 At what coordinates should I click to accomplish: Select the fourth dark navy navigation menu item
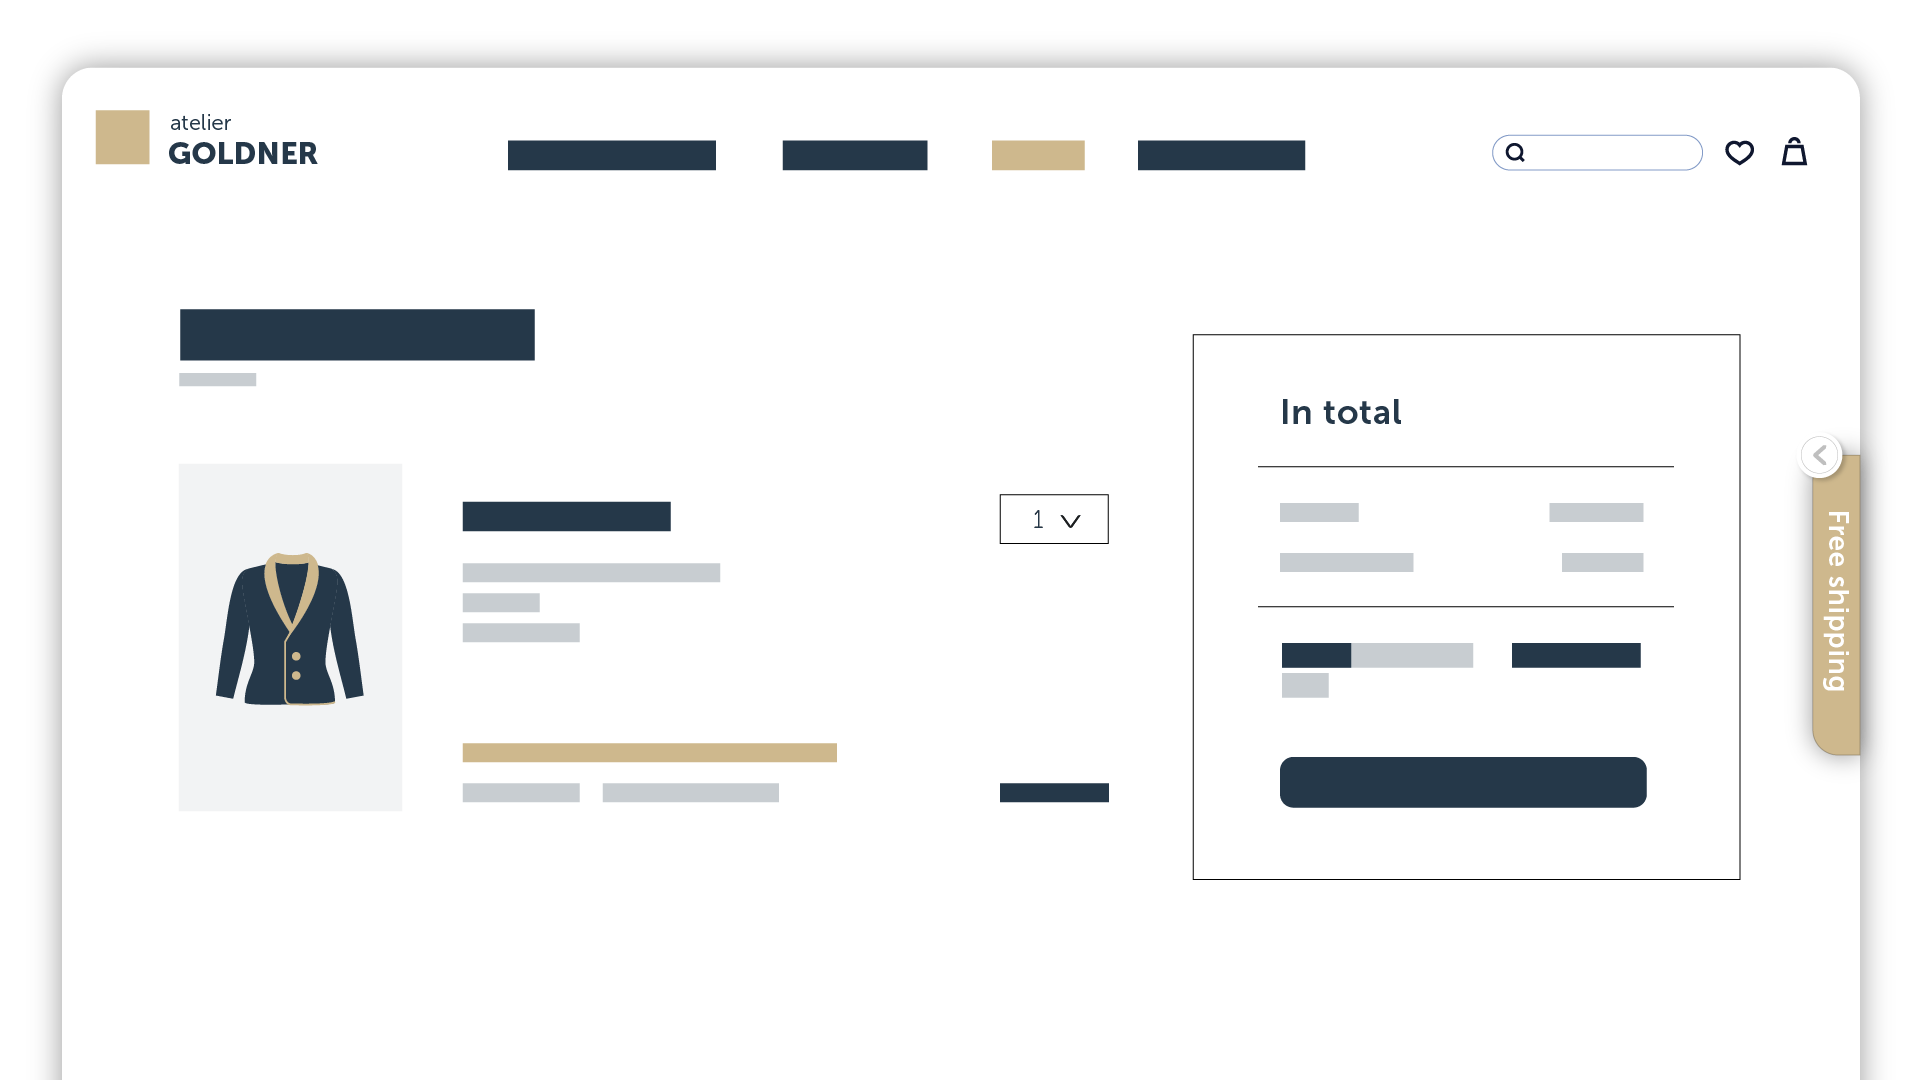coord(1220,154)
